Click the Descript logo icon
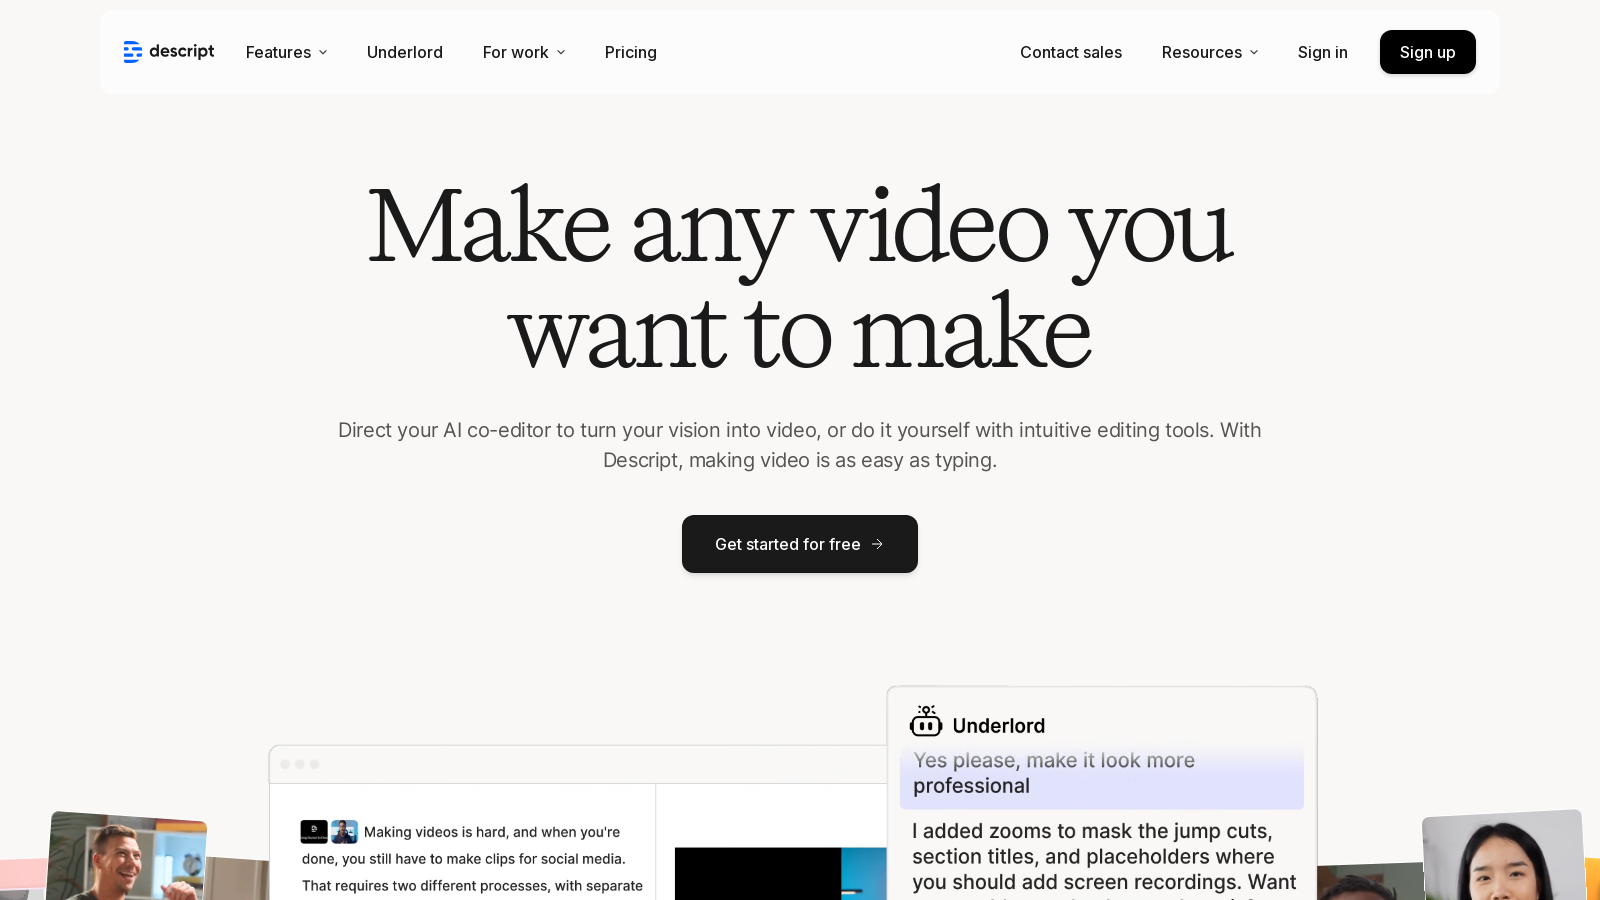This screenshot has height=900, width=1600. click(132, 52)
